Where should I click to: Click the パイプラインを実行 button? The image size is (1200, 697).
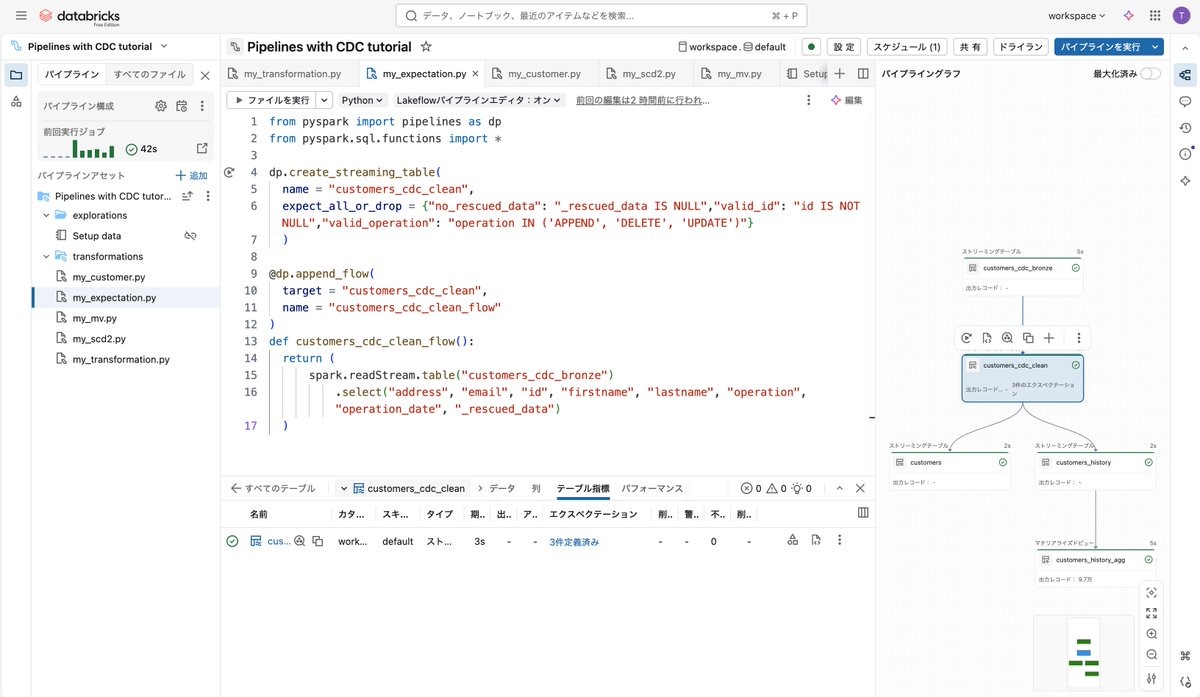[x=1100, y=47]
